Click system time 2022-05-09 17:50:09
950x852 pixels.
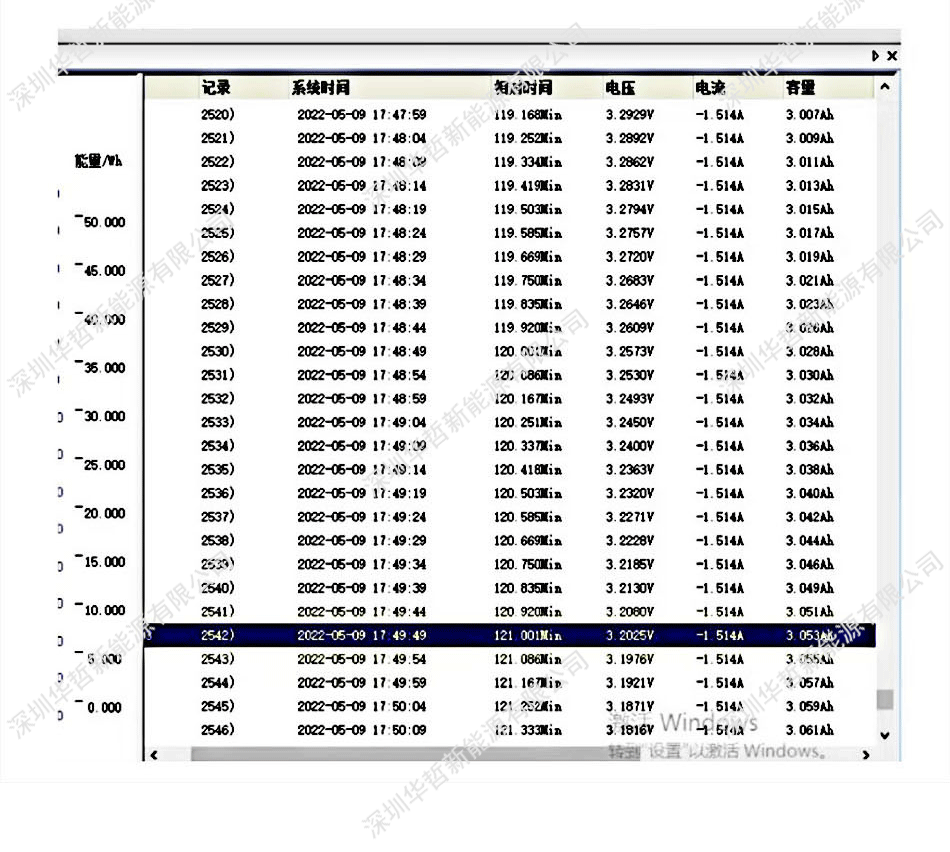pyautogui.click(x=362, y=730)
